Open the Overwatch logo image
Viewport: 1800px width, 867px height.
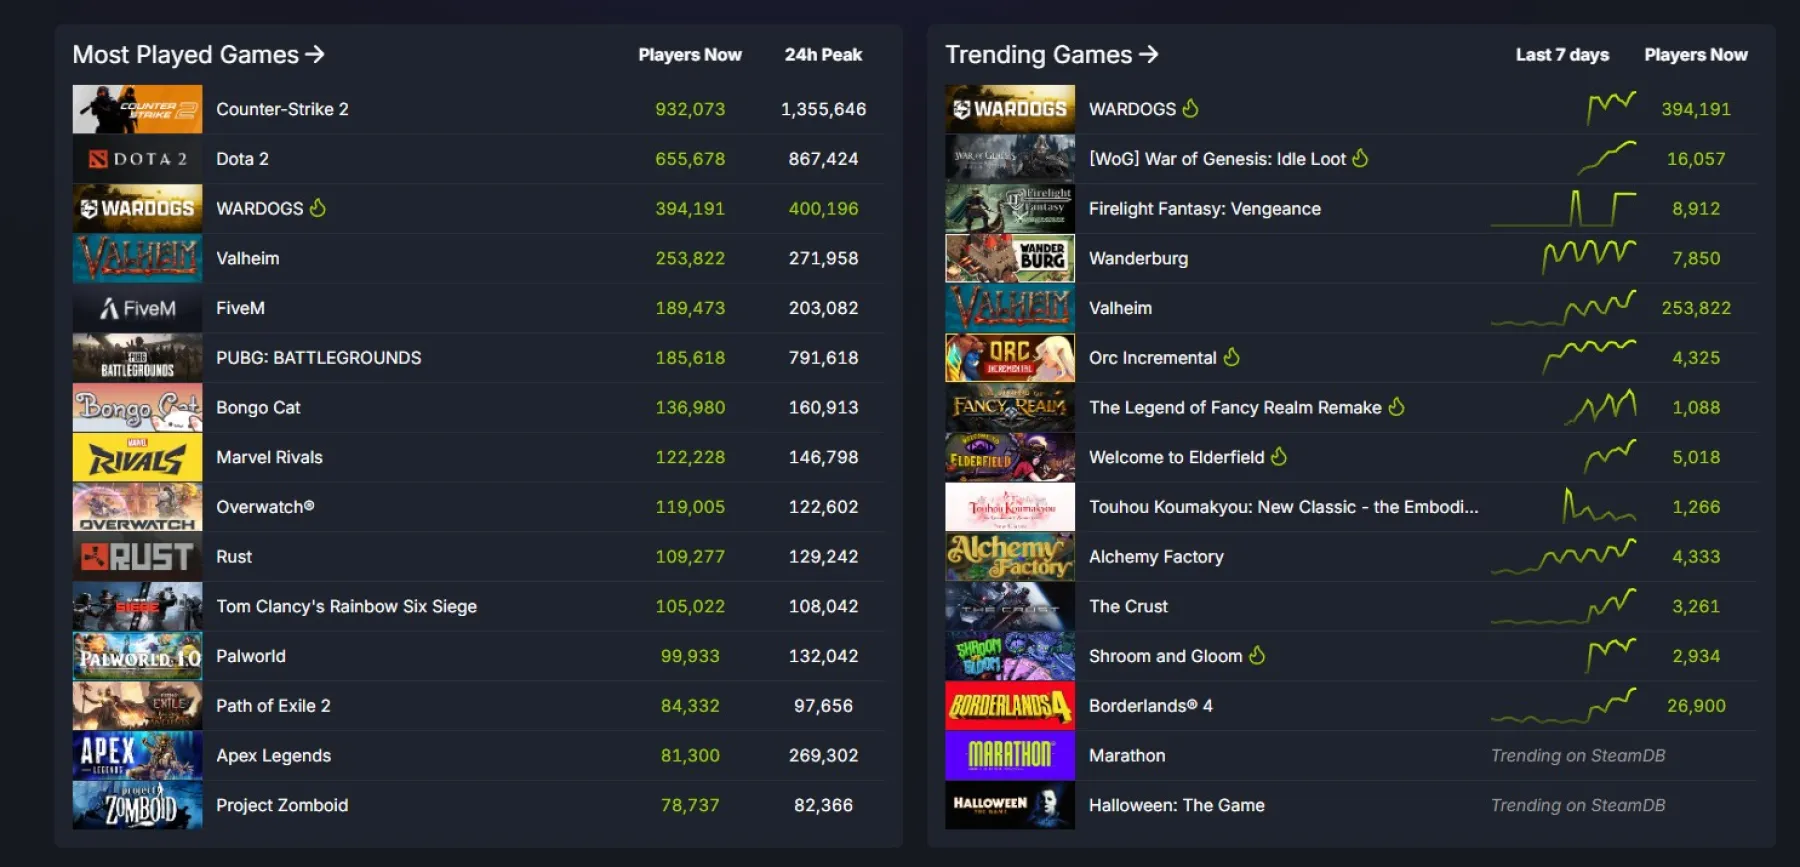coord(137,507)
